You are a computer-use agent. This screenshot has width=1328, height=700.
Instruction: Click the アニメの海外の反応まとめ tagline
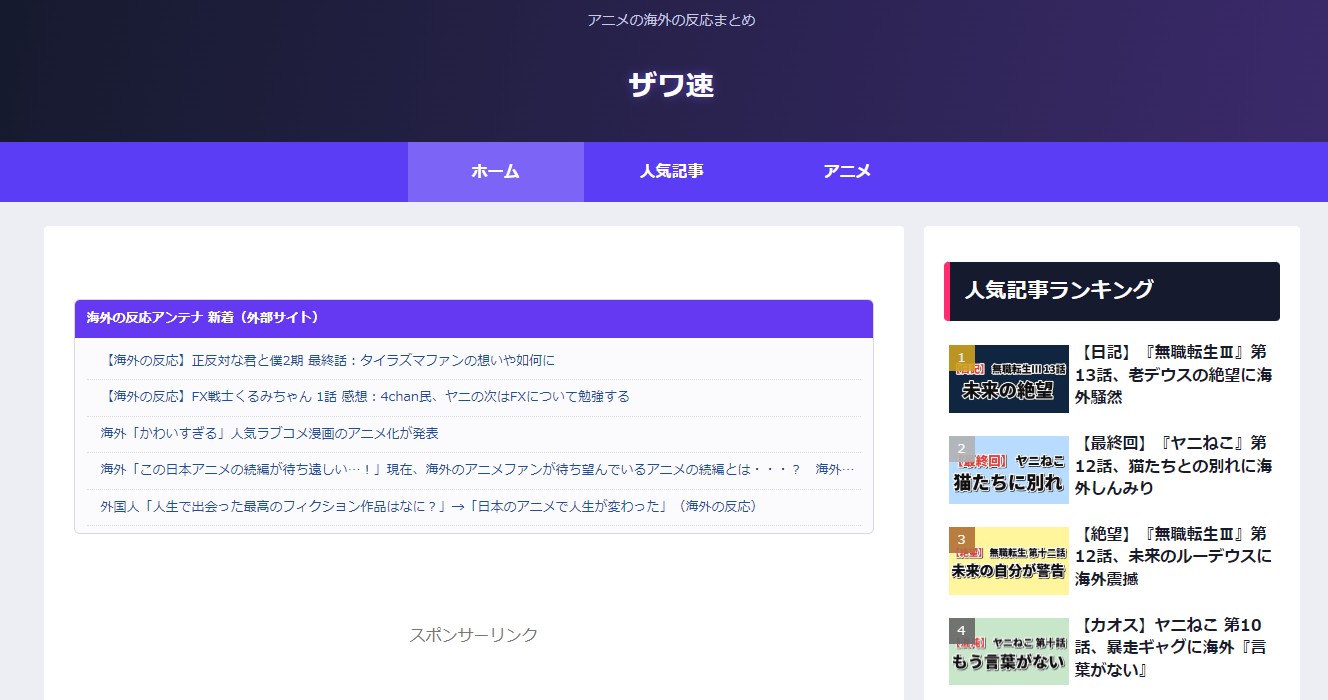(x=671, y=20)
